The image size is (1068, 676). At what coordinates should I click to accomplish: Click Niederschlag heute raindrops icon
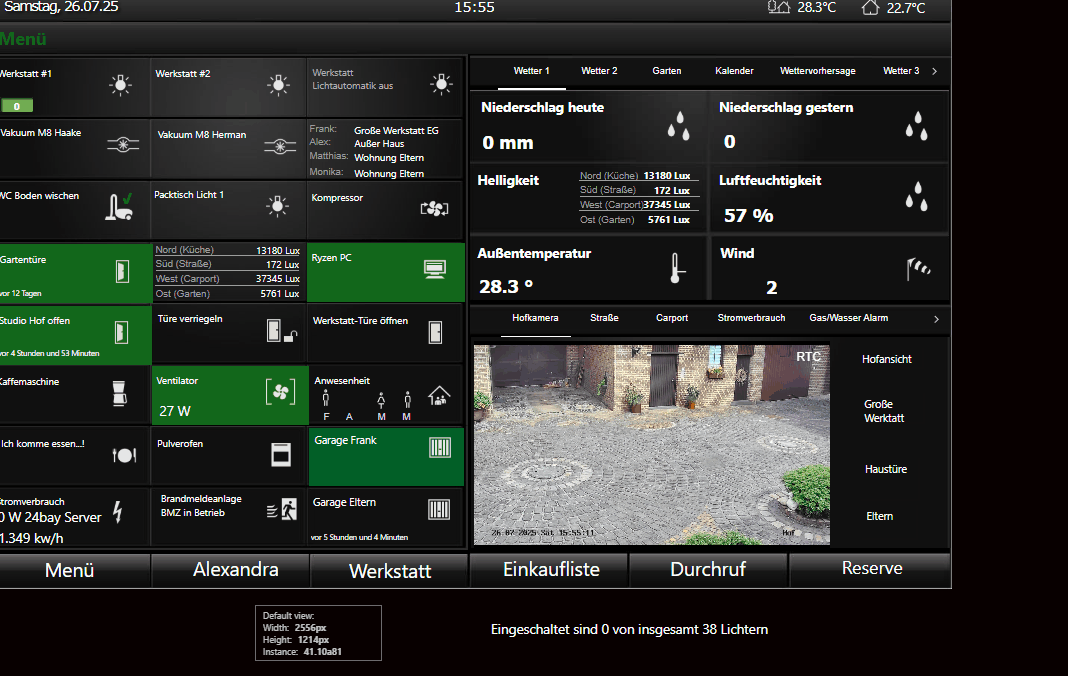(x=678, y=126)
